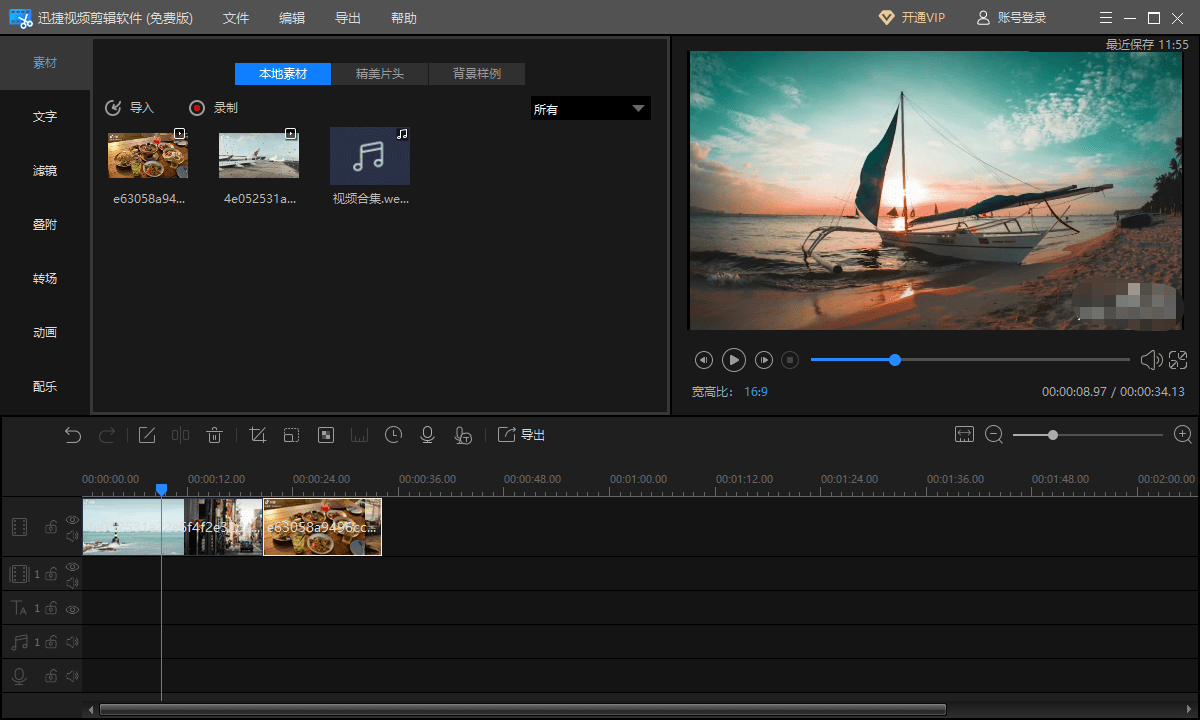1200x720 pixels.
Task: Start voiceover with microphone icon
Action: point(427,434)
